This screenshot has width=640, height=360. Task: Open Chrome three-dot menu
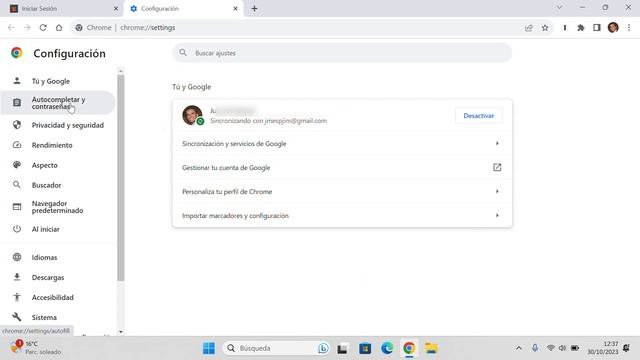point(629,28)
